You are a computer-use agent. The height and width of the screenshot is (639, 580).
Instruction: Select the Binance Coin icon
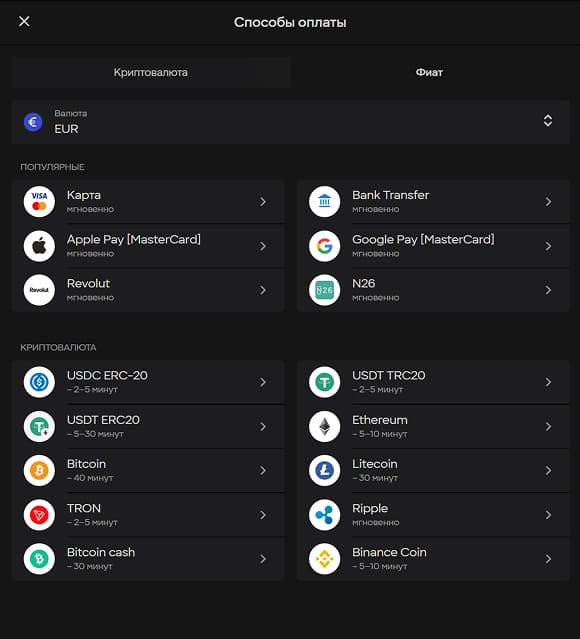coord(324,559)
